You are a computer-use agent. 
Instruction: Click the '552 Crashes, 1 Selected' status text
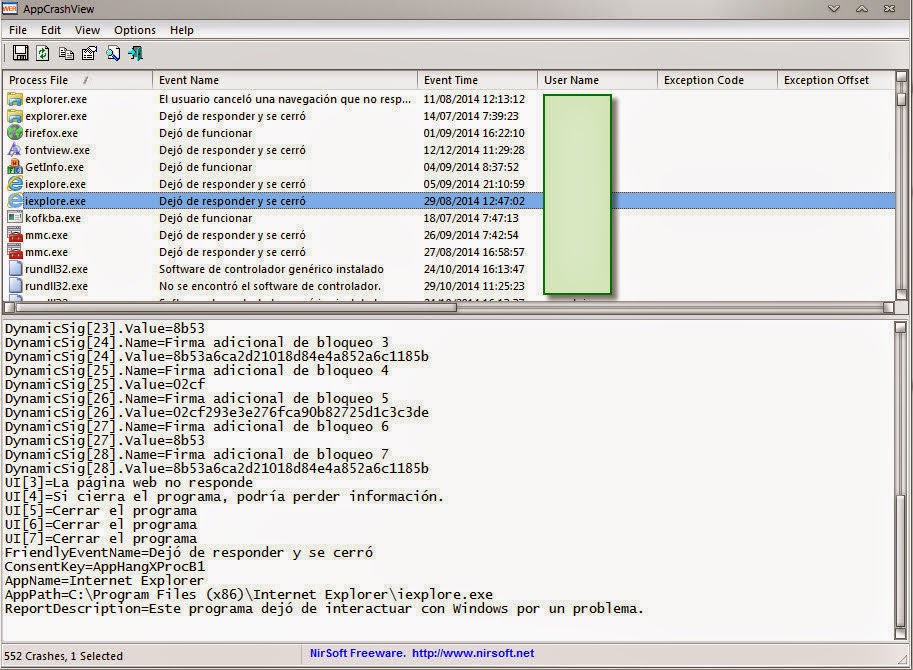coord(63,655)
